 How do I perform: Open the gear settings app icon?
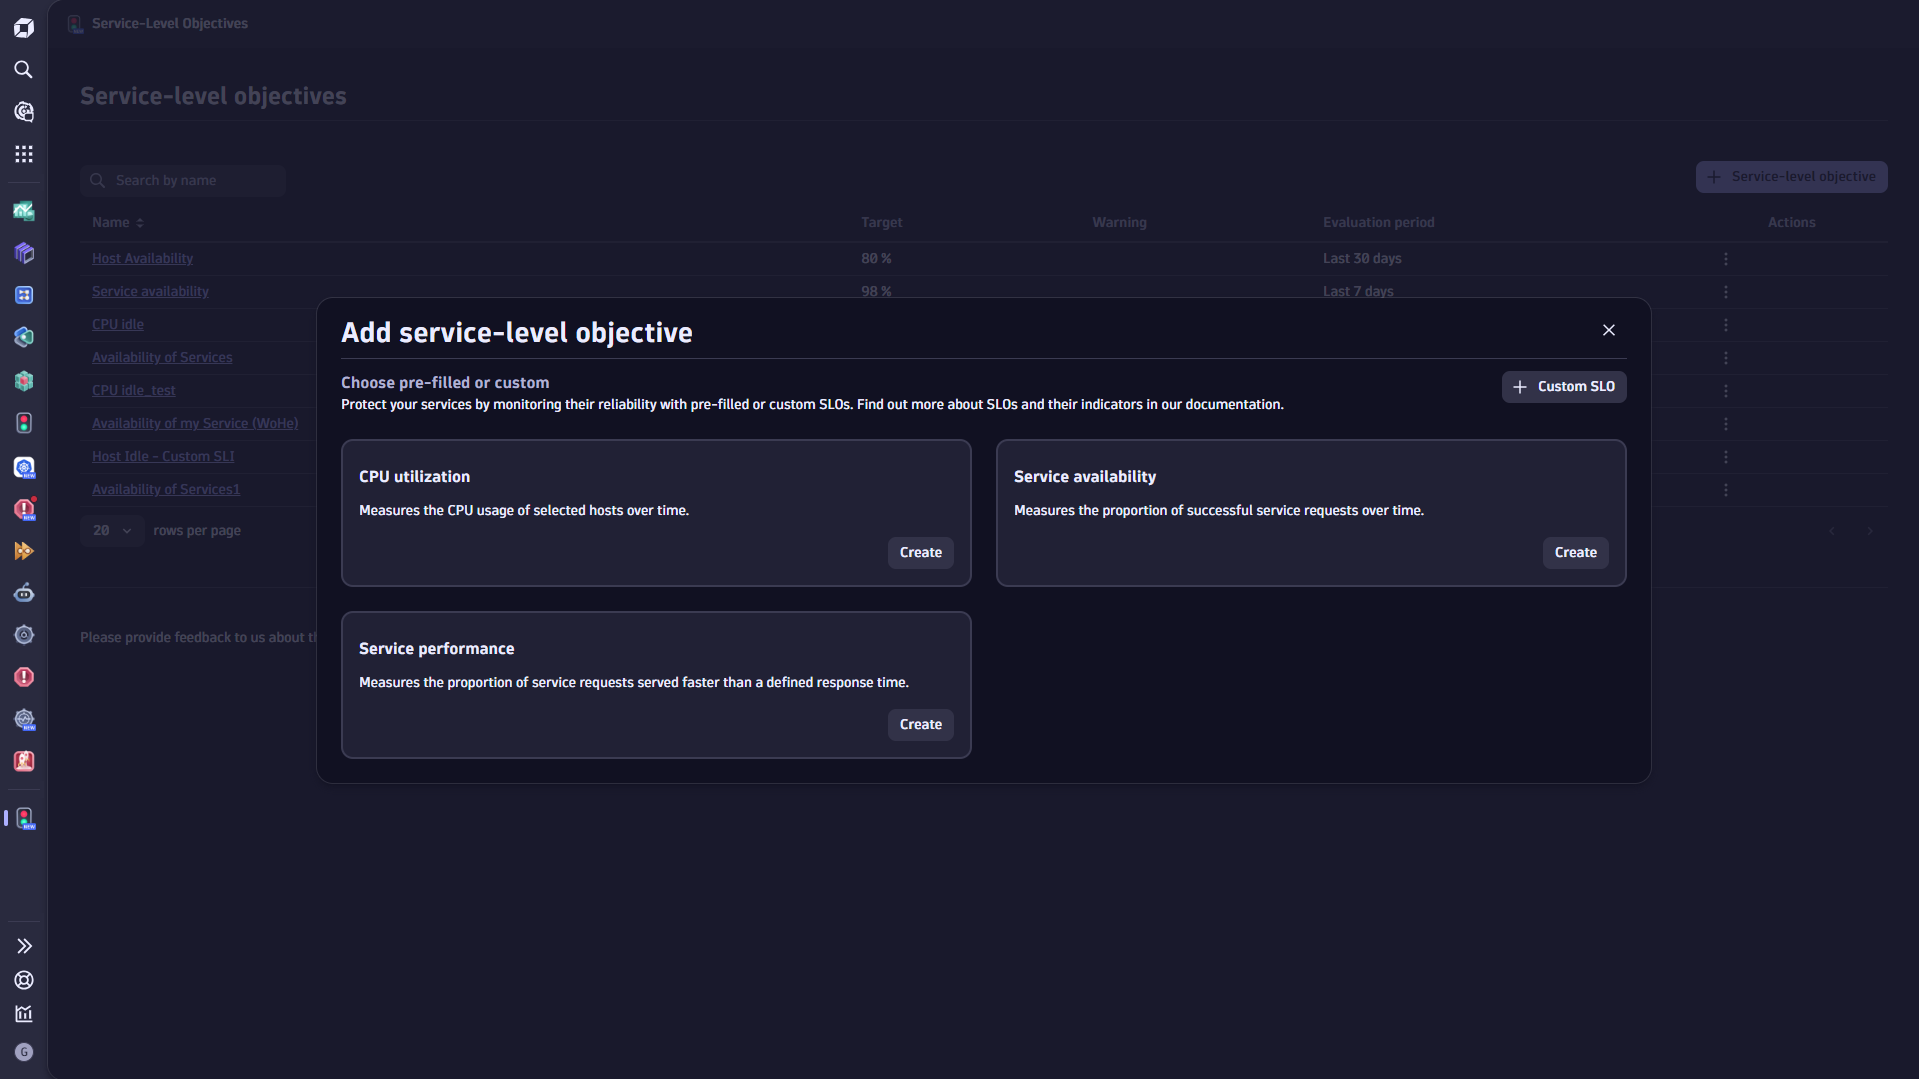(23, 635)
